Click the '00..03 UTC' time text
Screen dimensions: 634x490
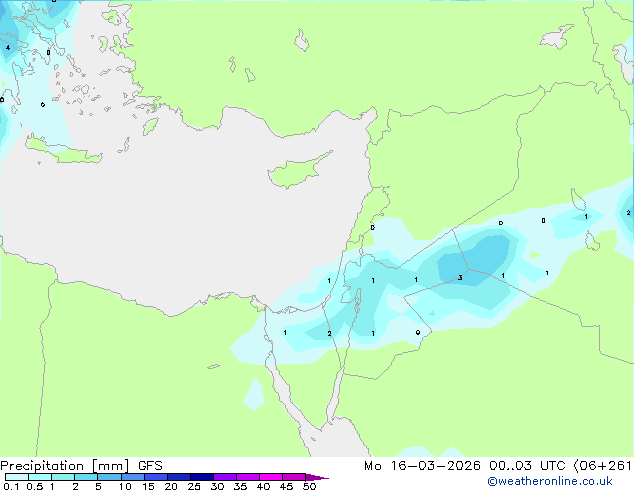(x=527, y=466)
